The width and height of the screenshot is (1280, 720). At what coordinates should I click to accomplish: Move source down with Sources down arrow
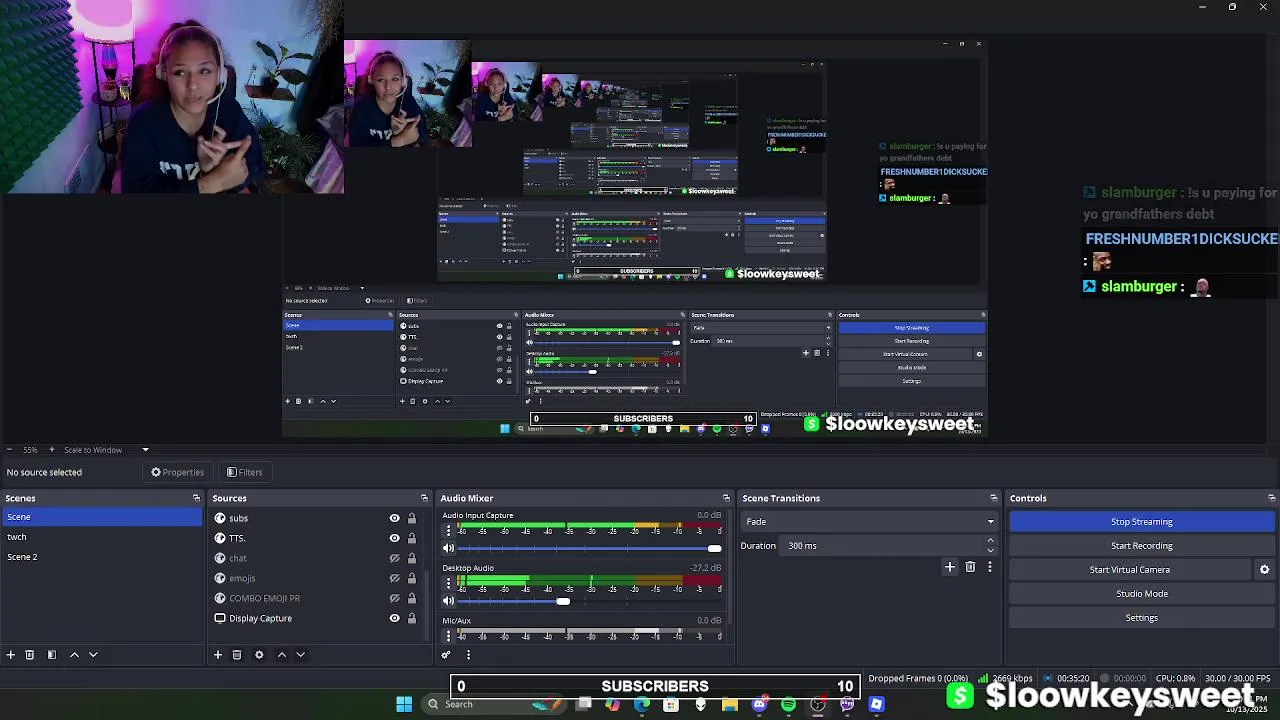coord(300,655)
